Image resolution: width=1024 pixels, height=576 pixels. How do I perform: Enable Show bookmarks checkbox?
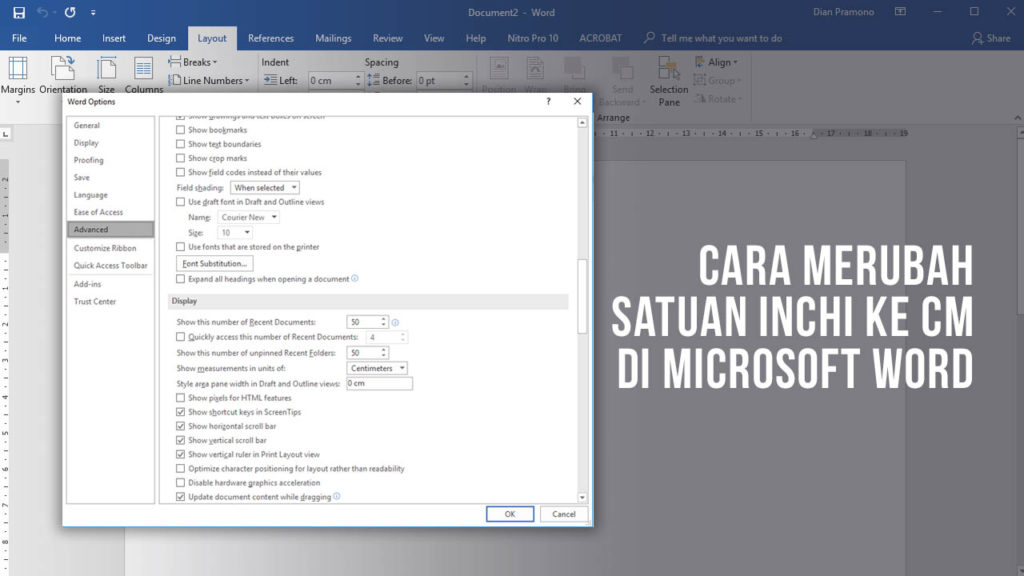tap(180, 130)
